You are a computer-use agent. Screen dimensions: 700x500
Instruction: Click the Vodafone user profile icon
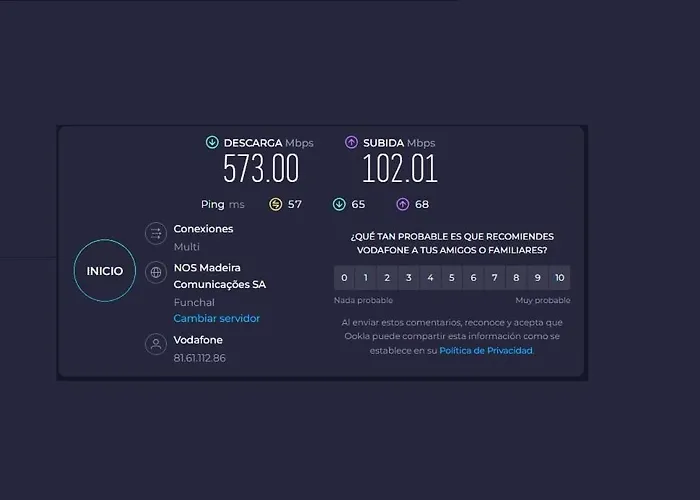pos(155,344)
